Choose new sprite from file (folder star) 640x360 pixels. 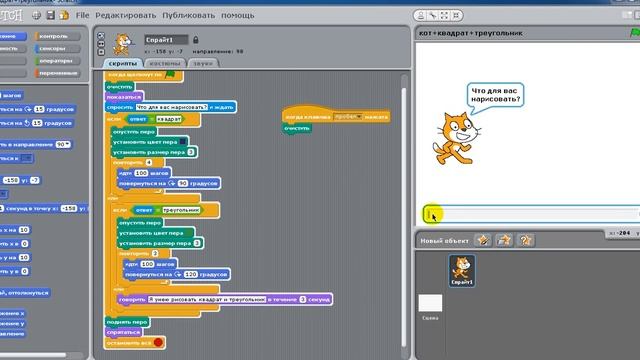(504, 240)
